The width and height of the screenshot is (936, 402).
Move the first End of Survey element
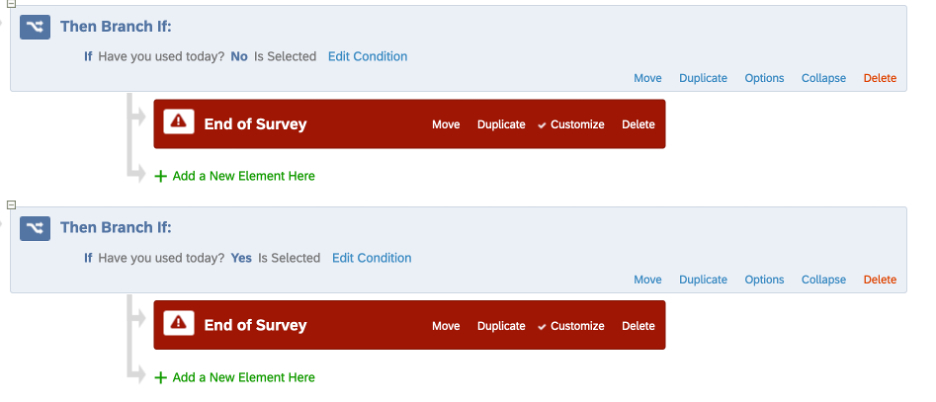click(446, 125)
